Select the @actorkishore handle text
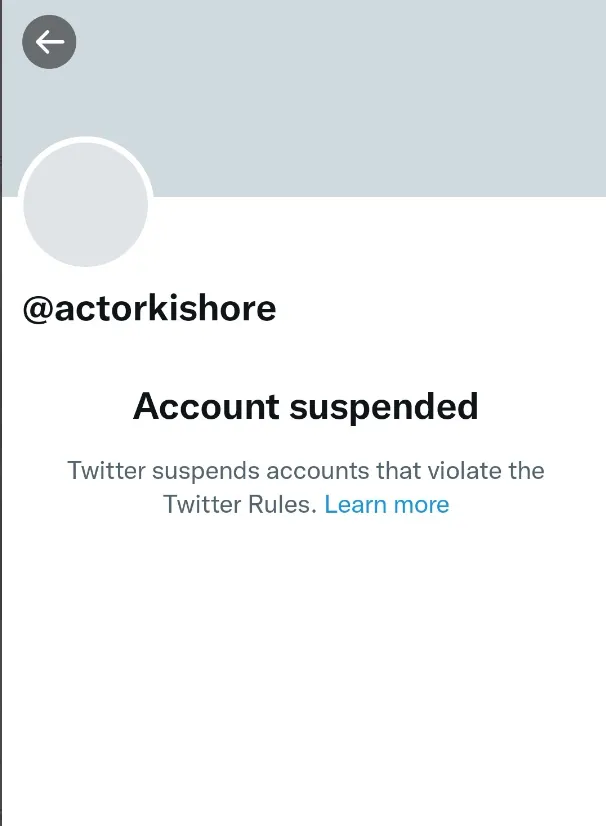 click(x=149, y=308)
